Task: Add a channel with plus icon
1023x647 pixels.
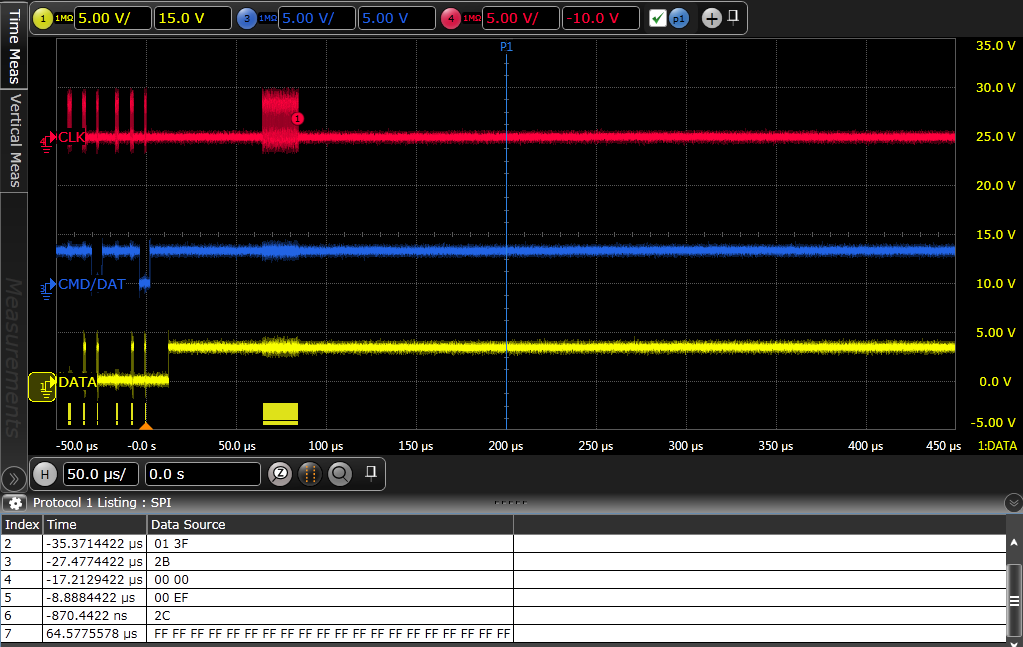Action: click(x=712, y=18)
